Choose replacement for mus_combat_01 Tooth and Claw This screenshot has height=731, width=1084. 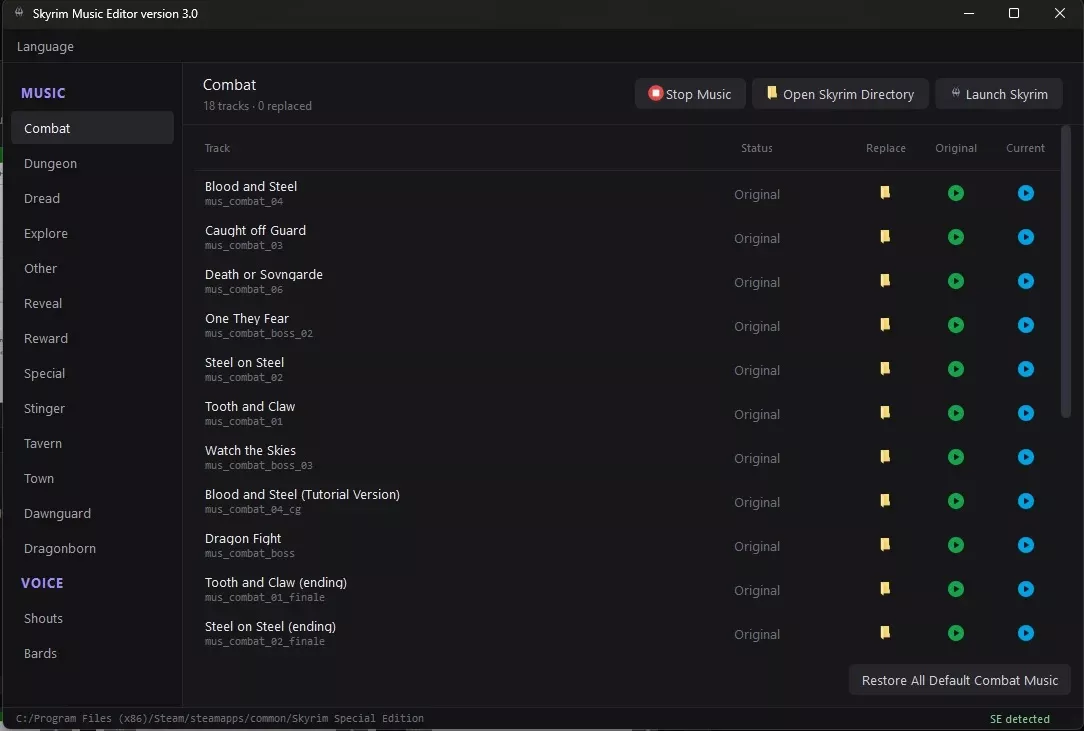point(885,413)
